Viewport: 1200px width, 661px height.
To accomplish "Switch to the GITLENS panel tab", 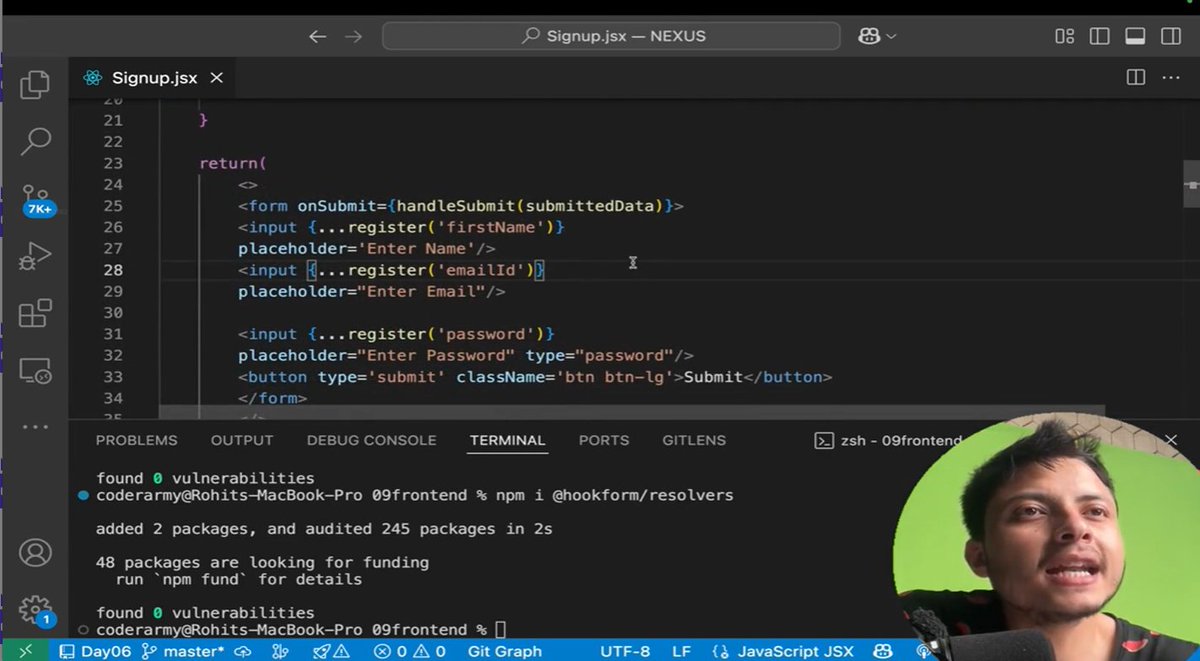I will (694, 440).
